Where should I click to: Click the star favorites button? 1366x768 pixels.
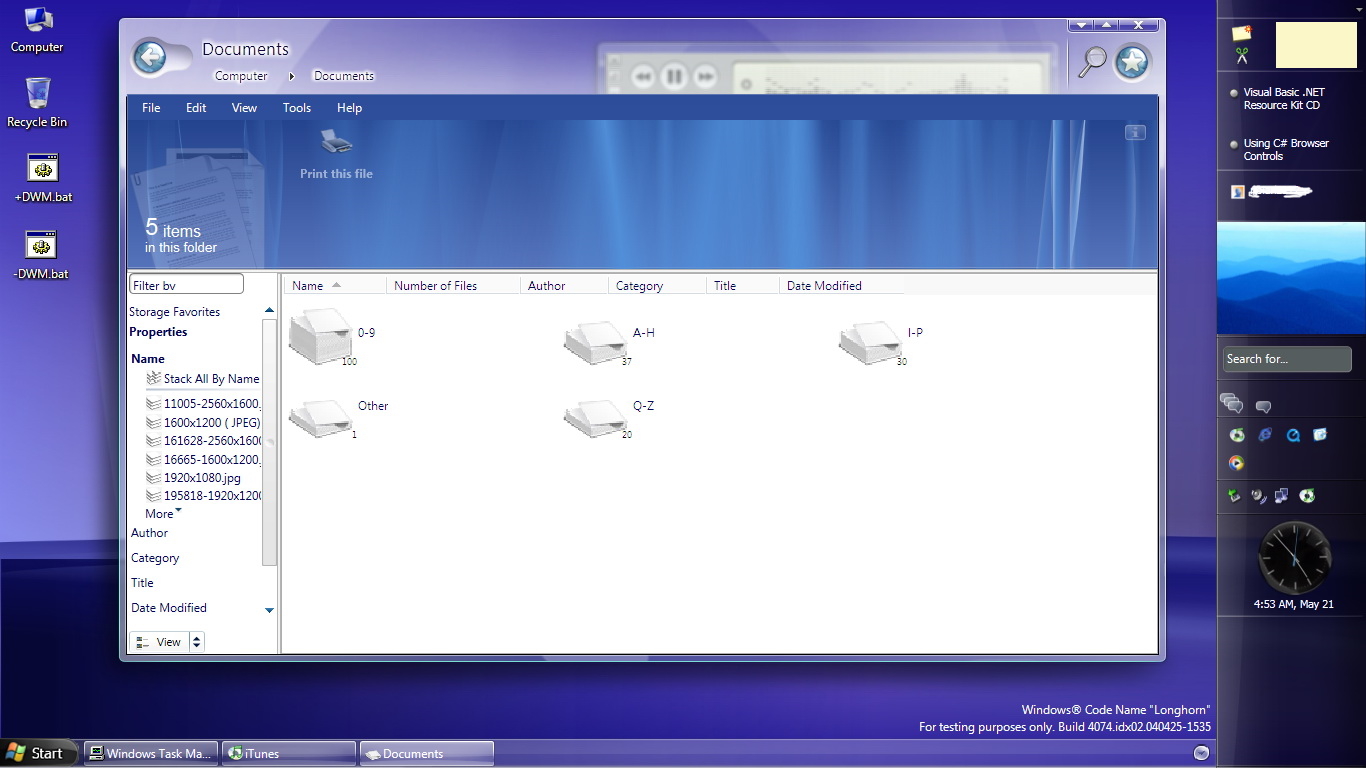[1132, 62]
